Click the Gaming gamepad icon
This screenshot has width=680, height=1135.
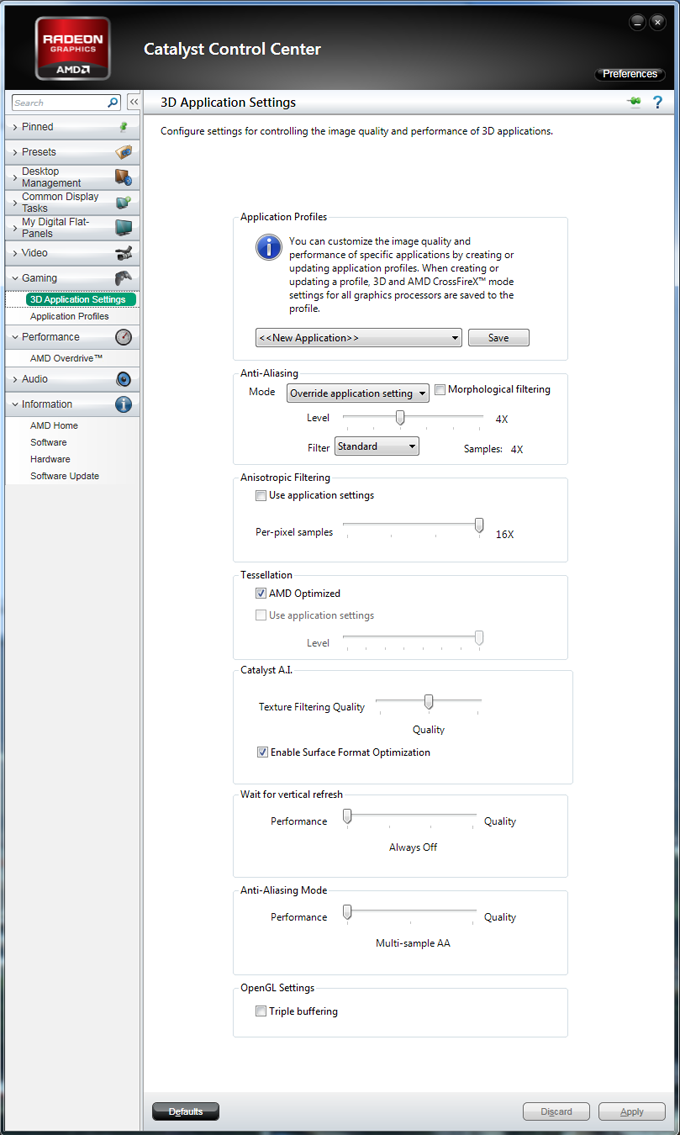pyautogui.click(x=124, y=278)
